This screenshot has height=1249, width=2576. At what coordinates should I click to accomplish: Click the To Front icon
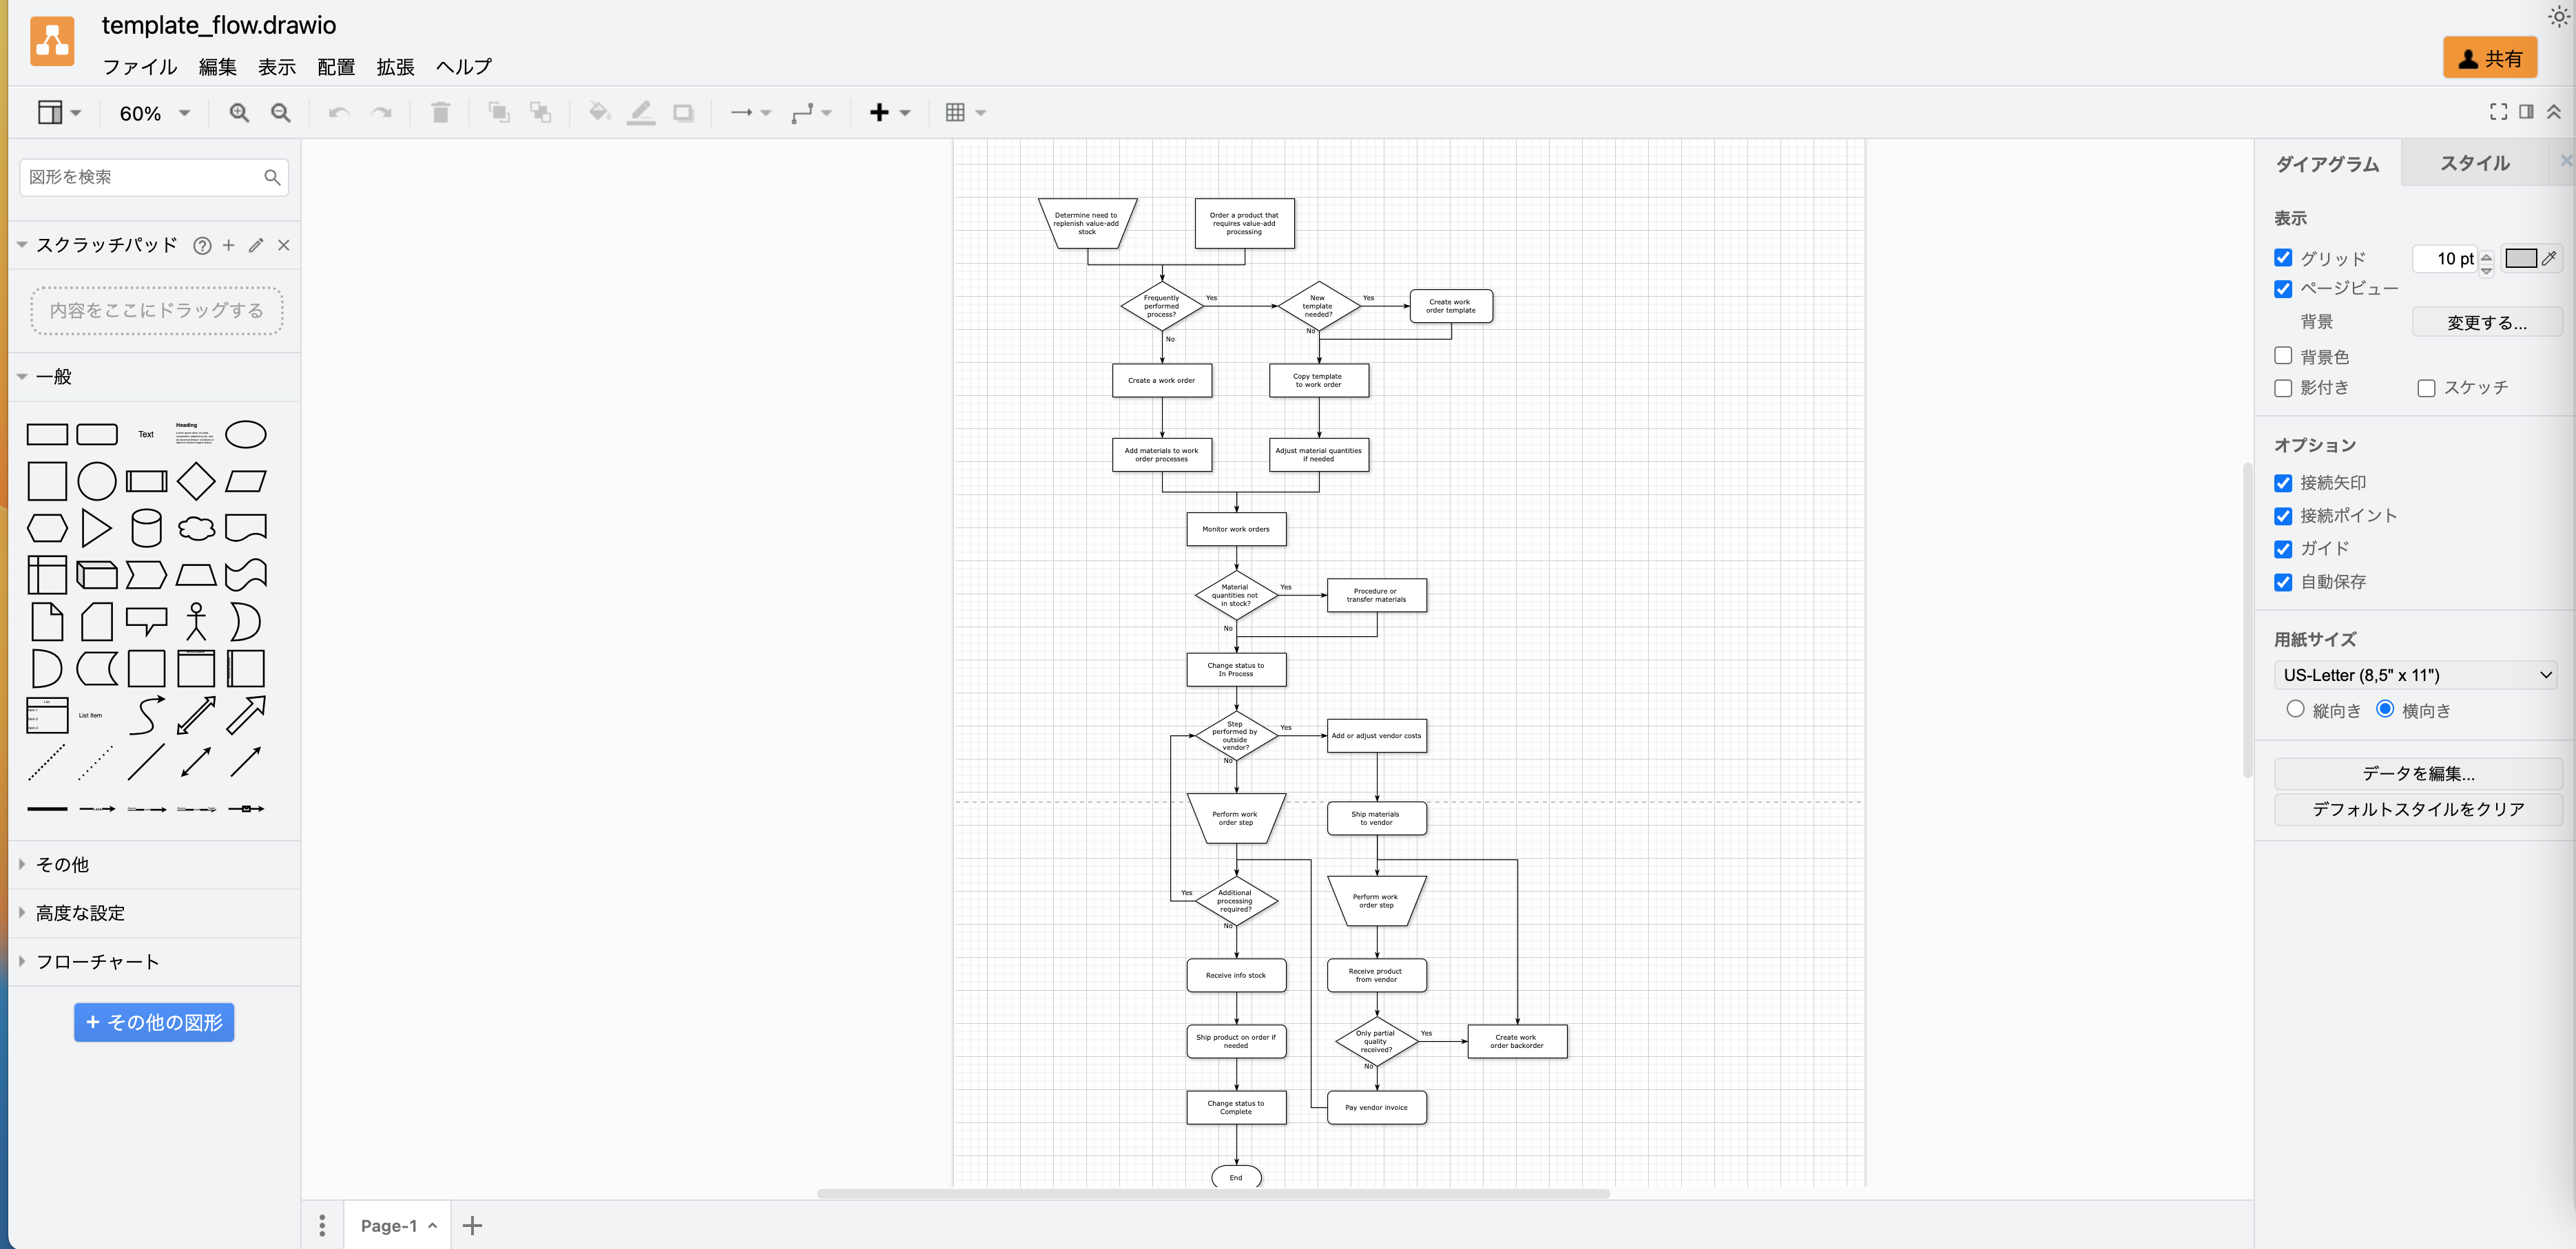498,112
